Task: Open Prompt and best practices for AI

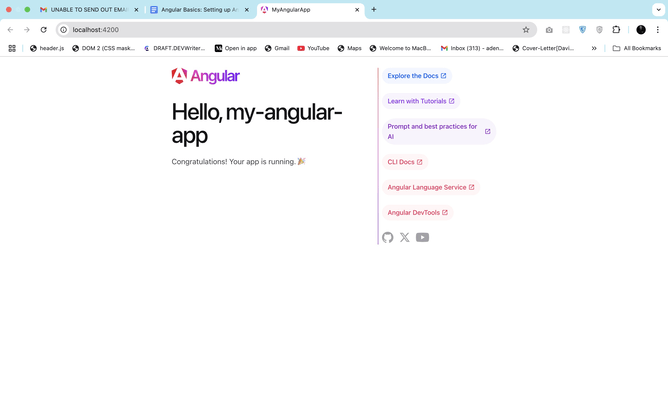Action: coord(439,132)
